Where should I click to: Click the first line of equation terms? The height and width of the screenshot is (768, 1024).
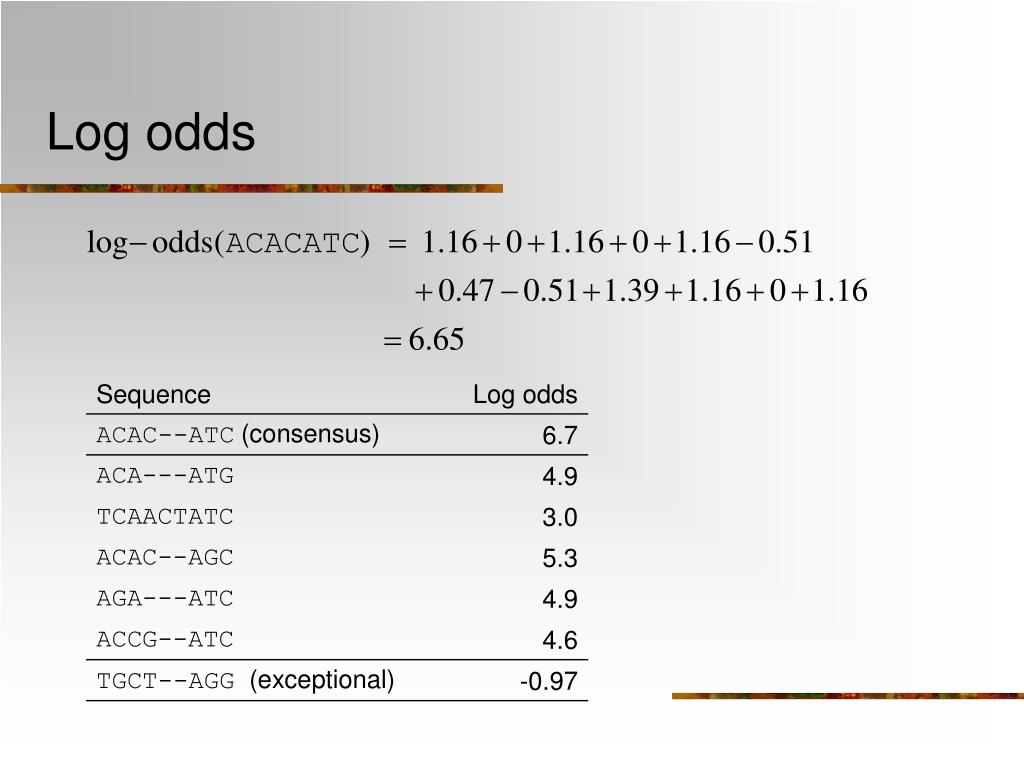[x=618, y=242]
